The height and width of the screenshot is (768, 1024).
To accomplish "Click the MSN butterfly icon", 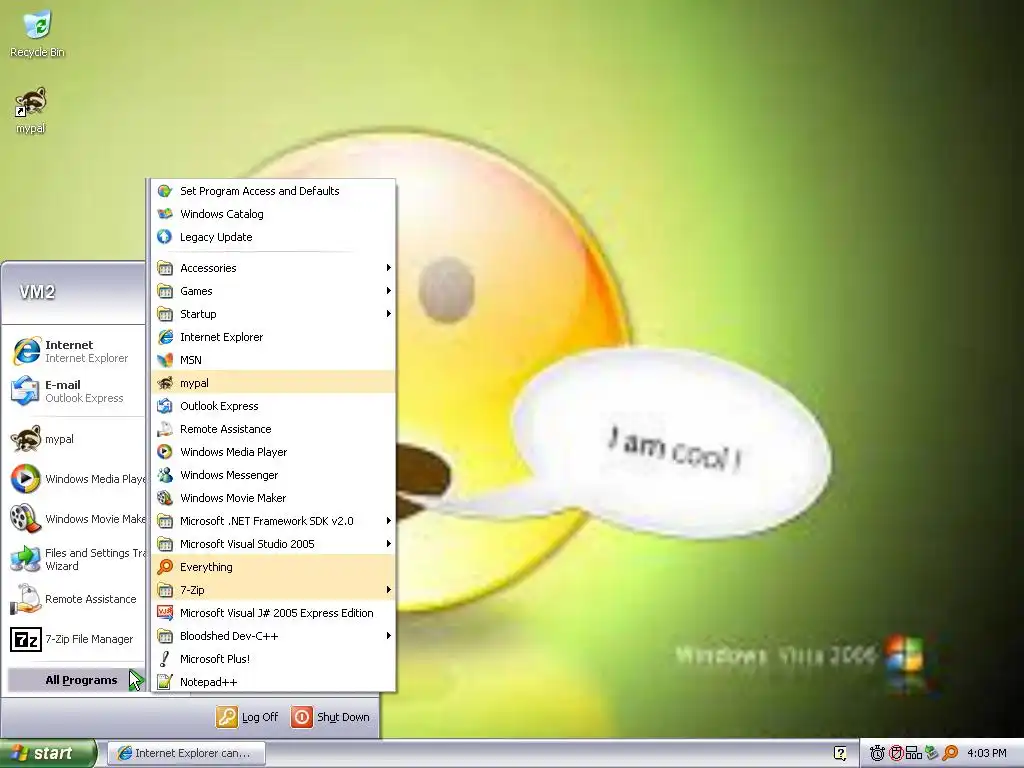I will pyautogui.click(x=165, y=360).
